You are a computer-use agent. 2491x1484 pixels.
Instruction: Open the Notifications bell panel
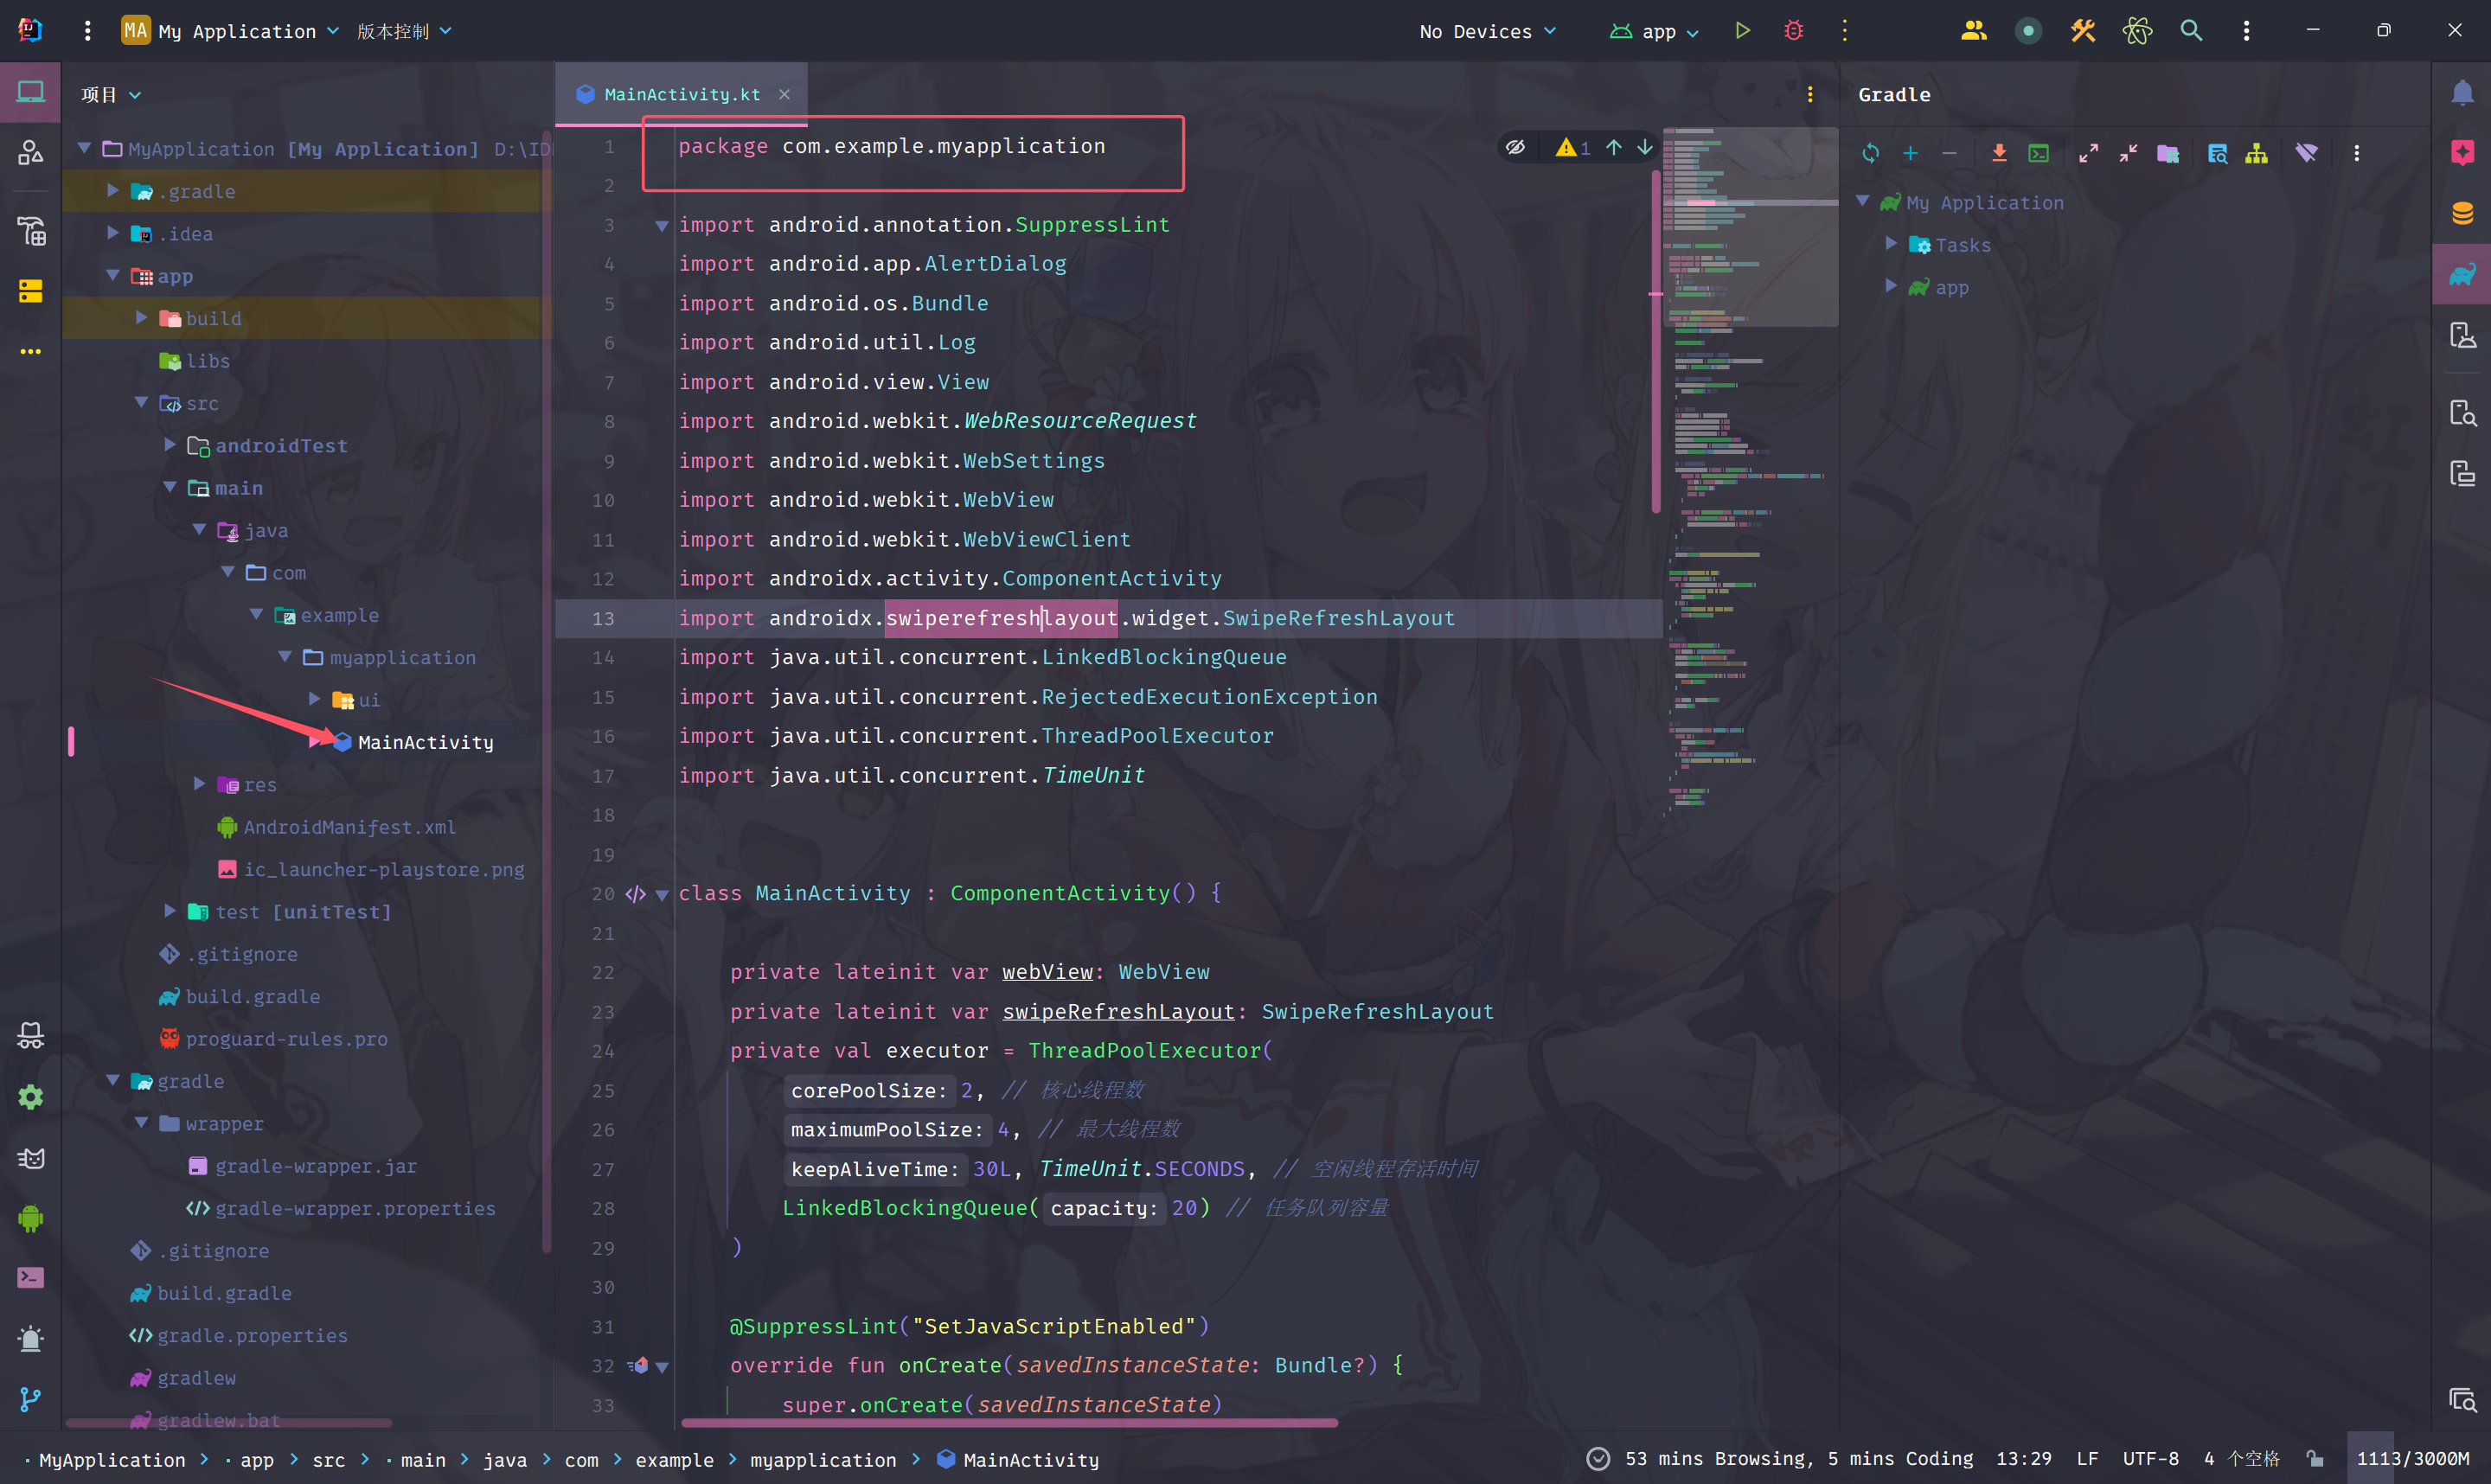(x=2462, y=94)
